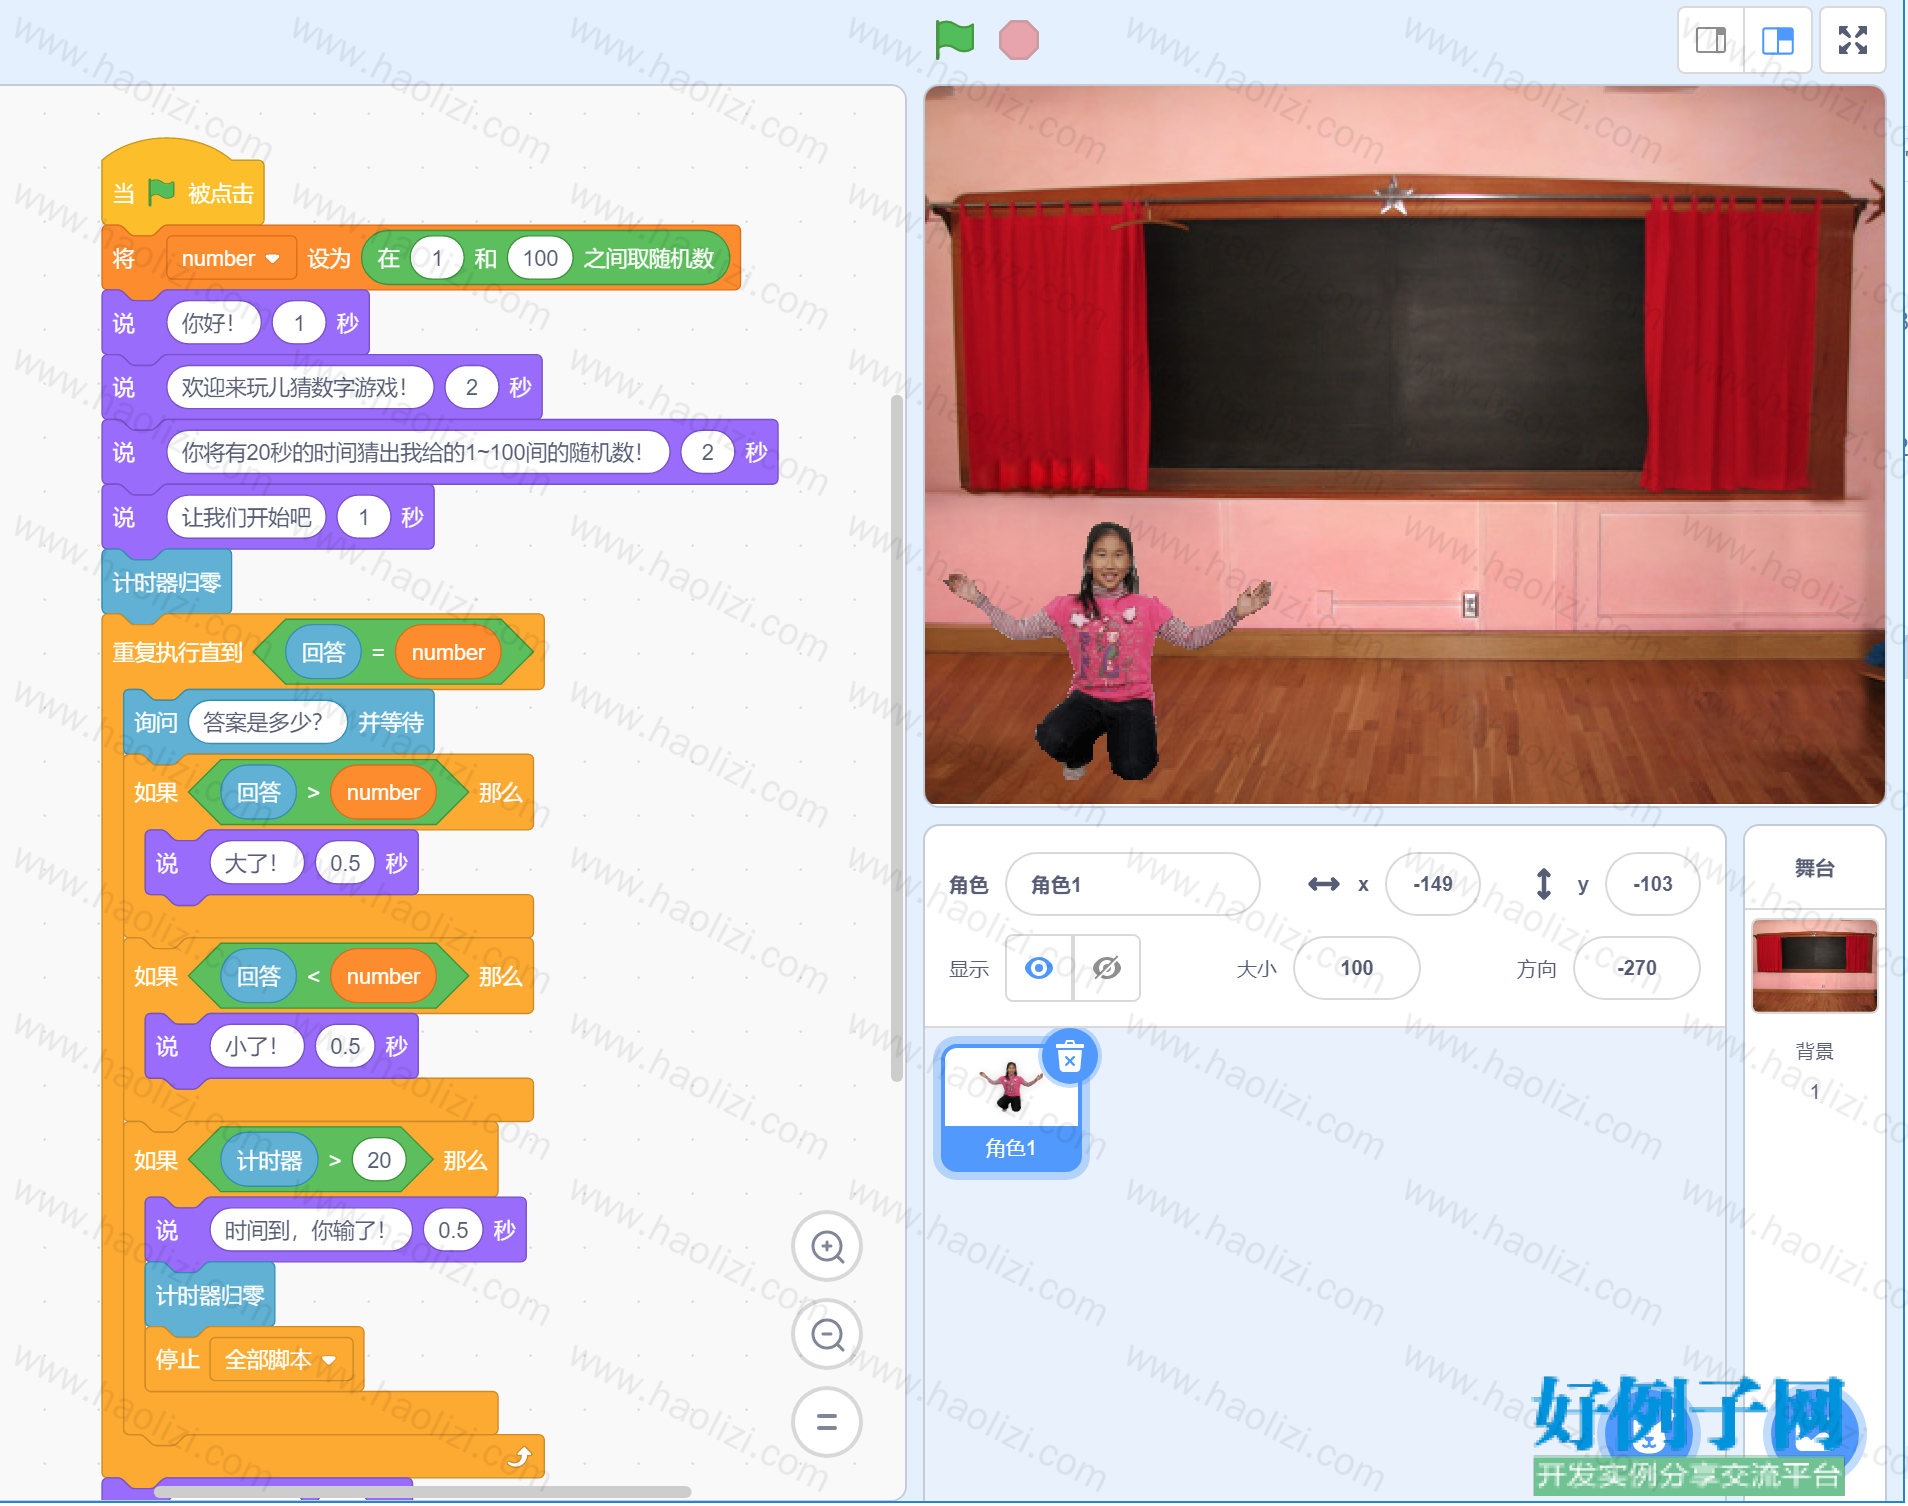Switch to large stage layout
Image resolution: width=1908 pixels, height=1506 pixels.
[1778, 40]
